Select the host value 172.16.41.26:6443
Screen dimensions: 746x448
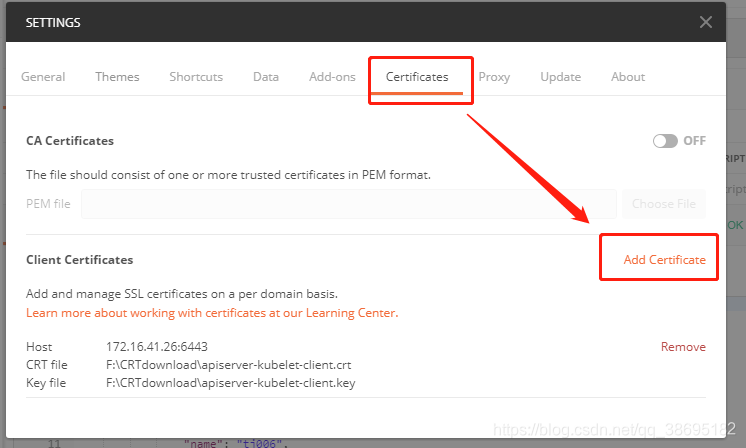[x=157, y=347]
